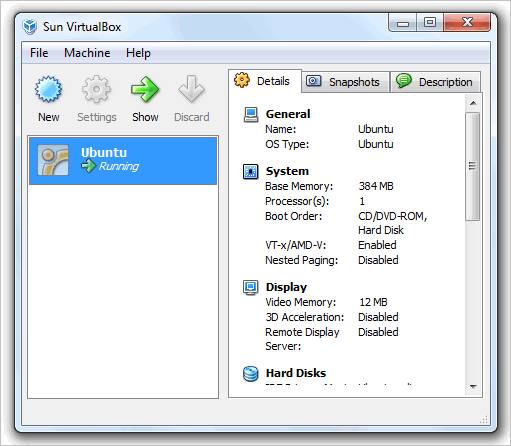This screenshot has width=511, height=446.
Task: Open the File menu
Action: [x=39, y=53]
